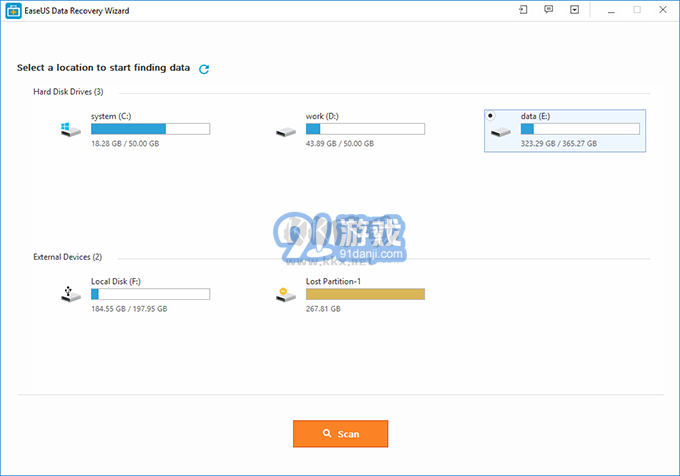Select the system (C:) drive icon

tap(71, 130)
